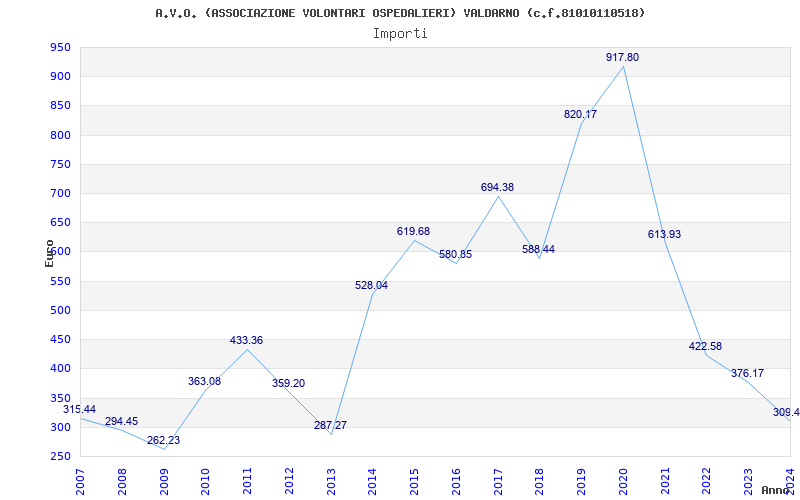This screenshot has height=500, width=800.
Task: Click y-axis value 900
Action: click(x=60, y=77)
